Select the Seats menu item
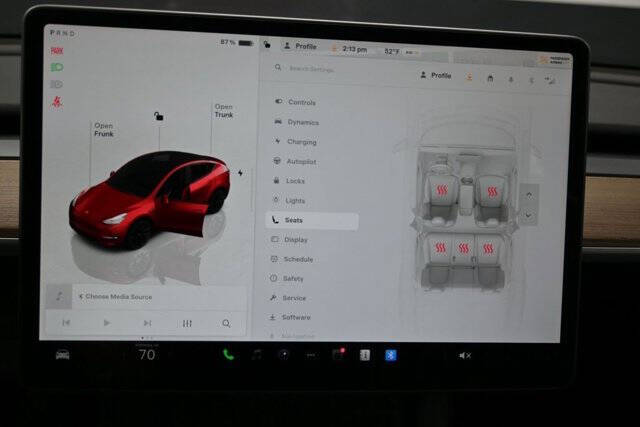 [x=312, y=220]
